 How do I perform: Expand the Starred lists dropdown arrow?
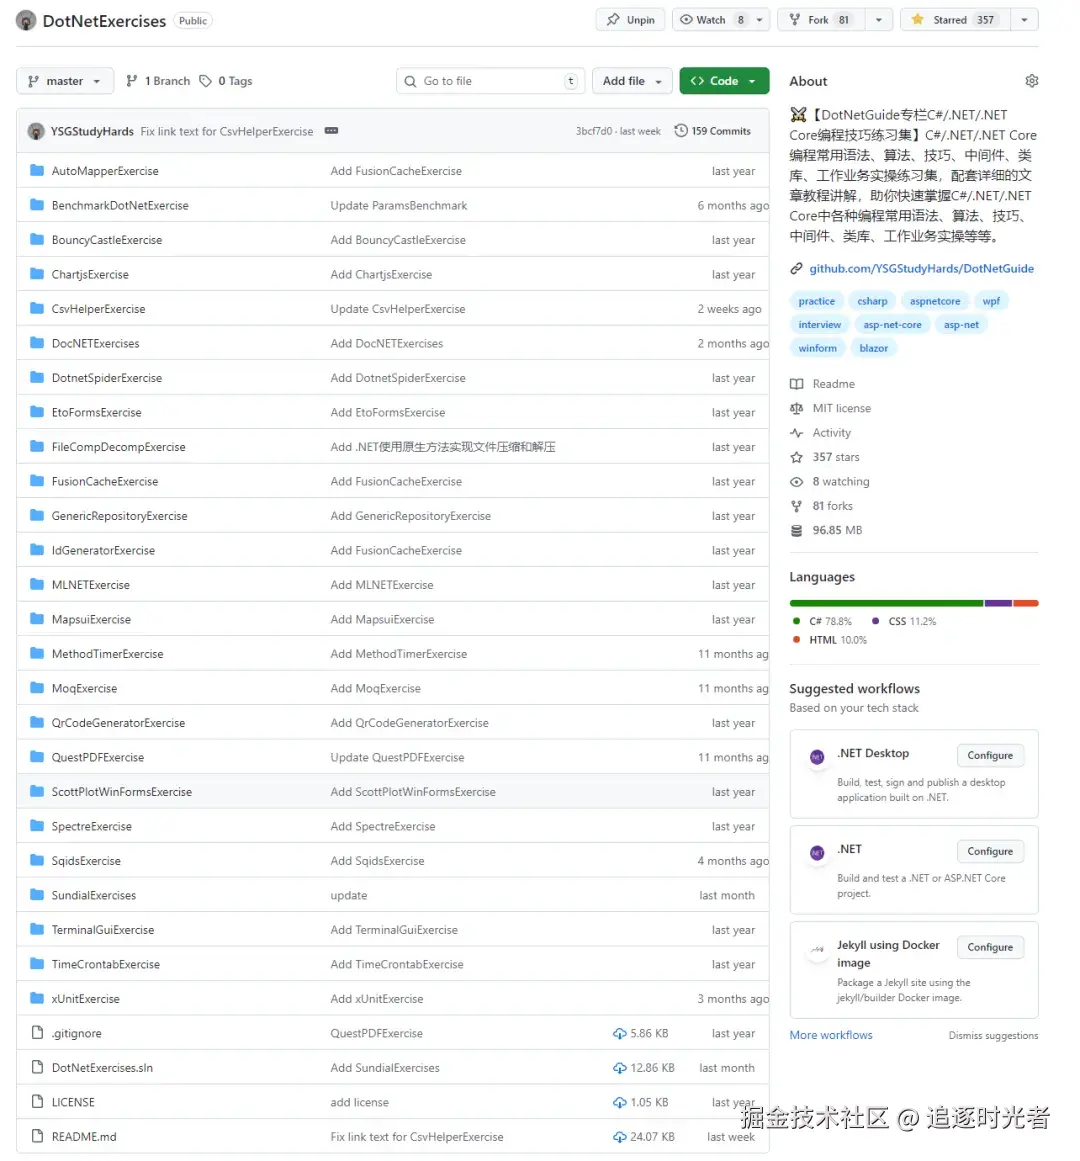1024,20
